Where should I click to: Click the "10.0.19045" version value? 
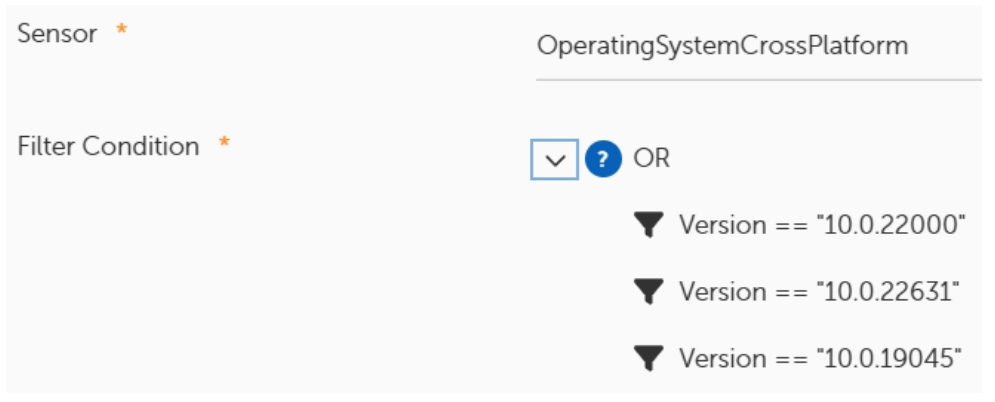point(889,357)
